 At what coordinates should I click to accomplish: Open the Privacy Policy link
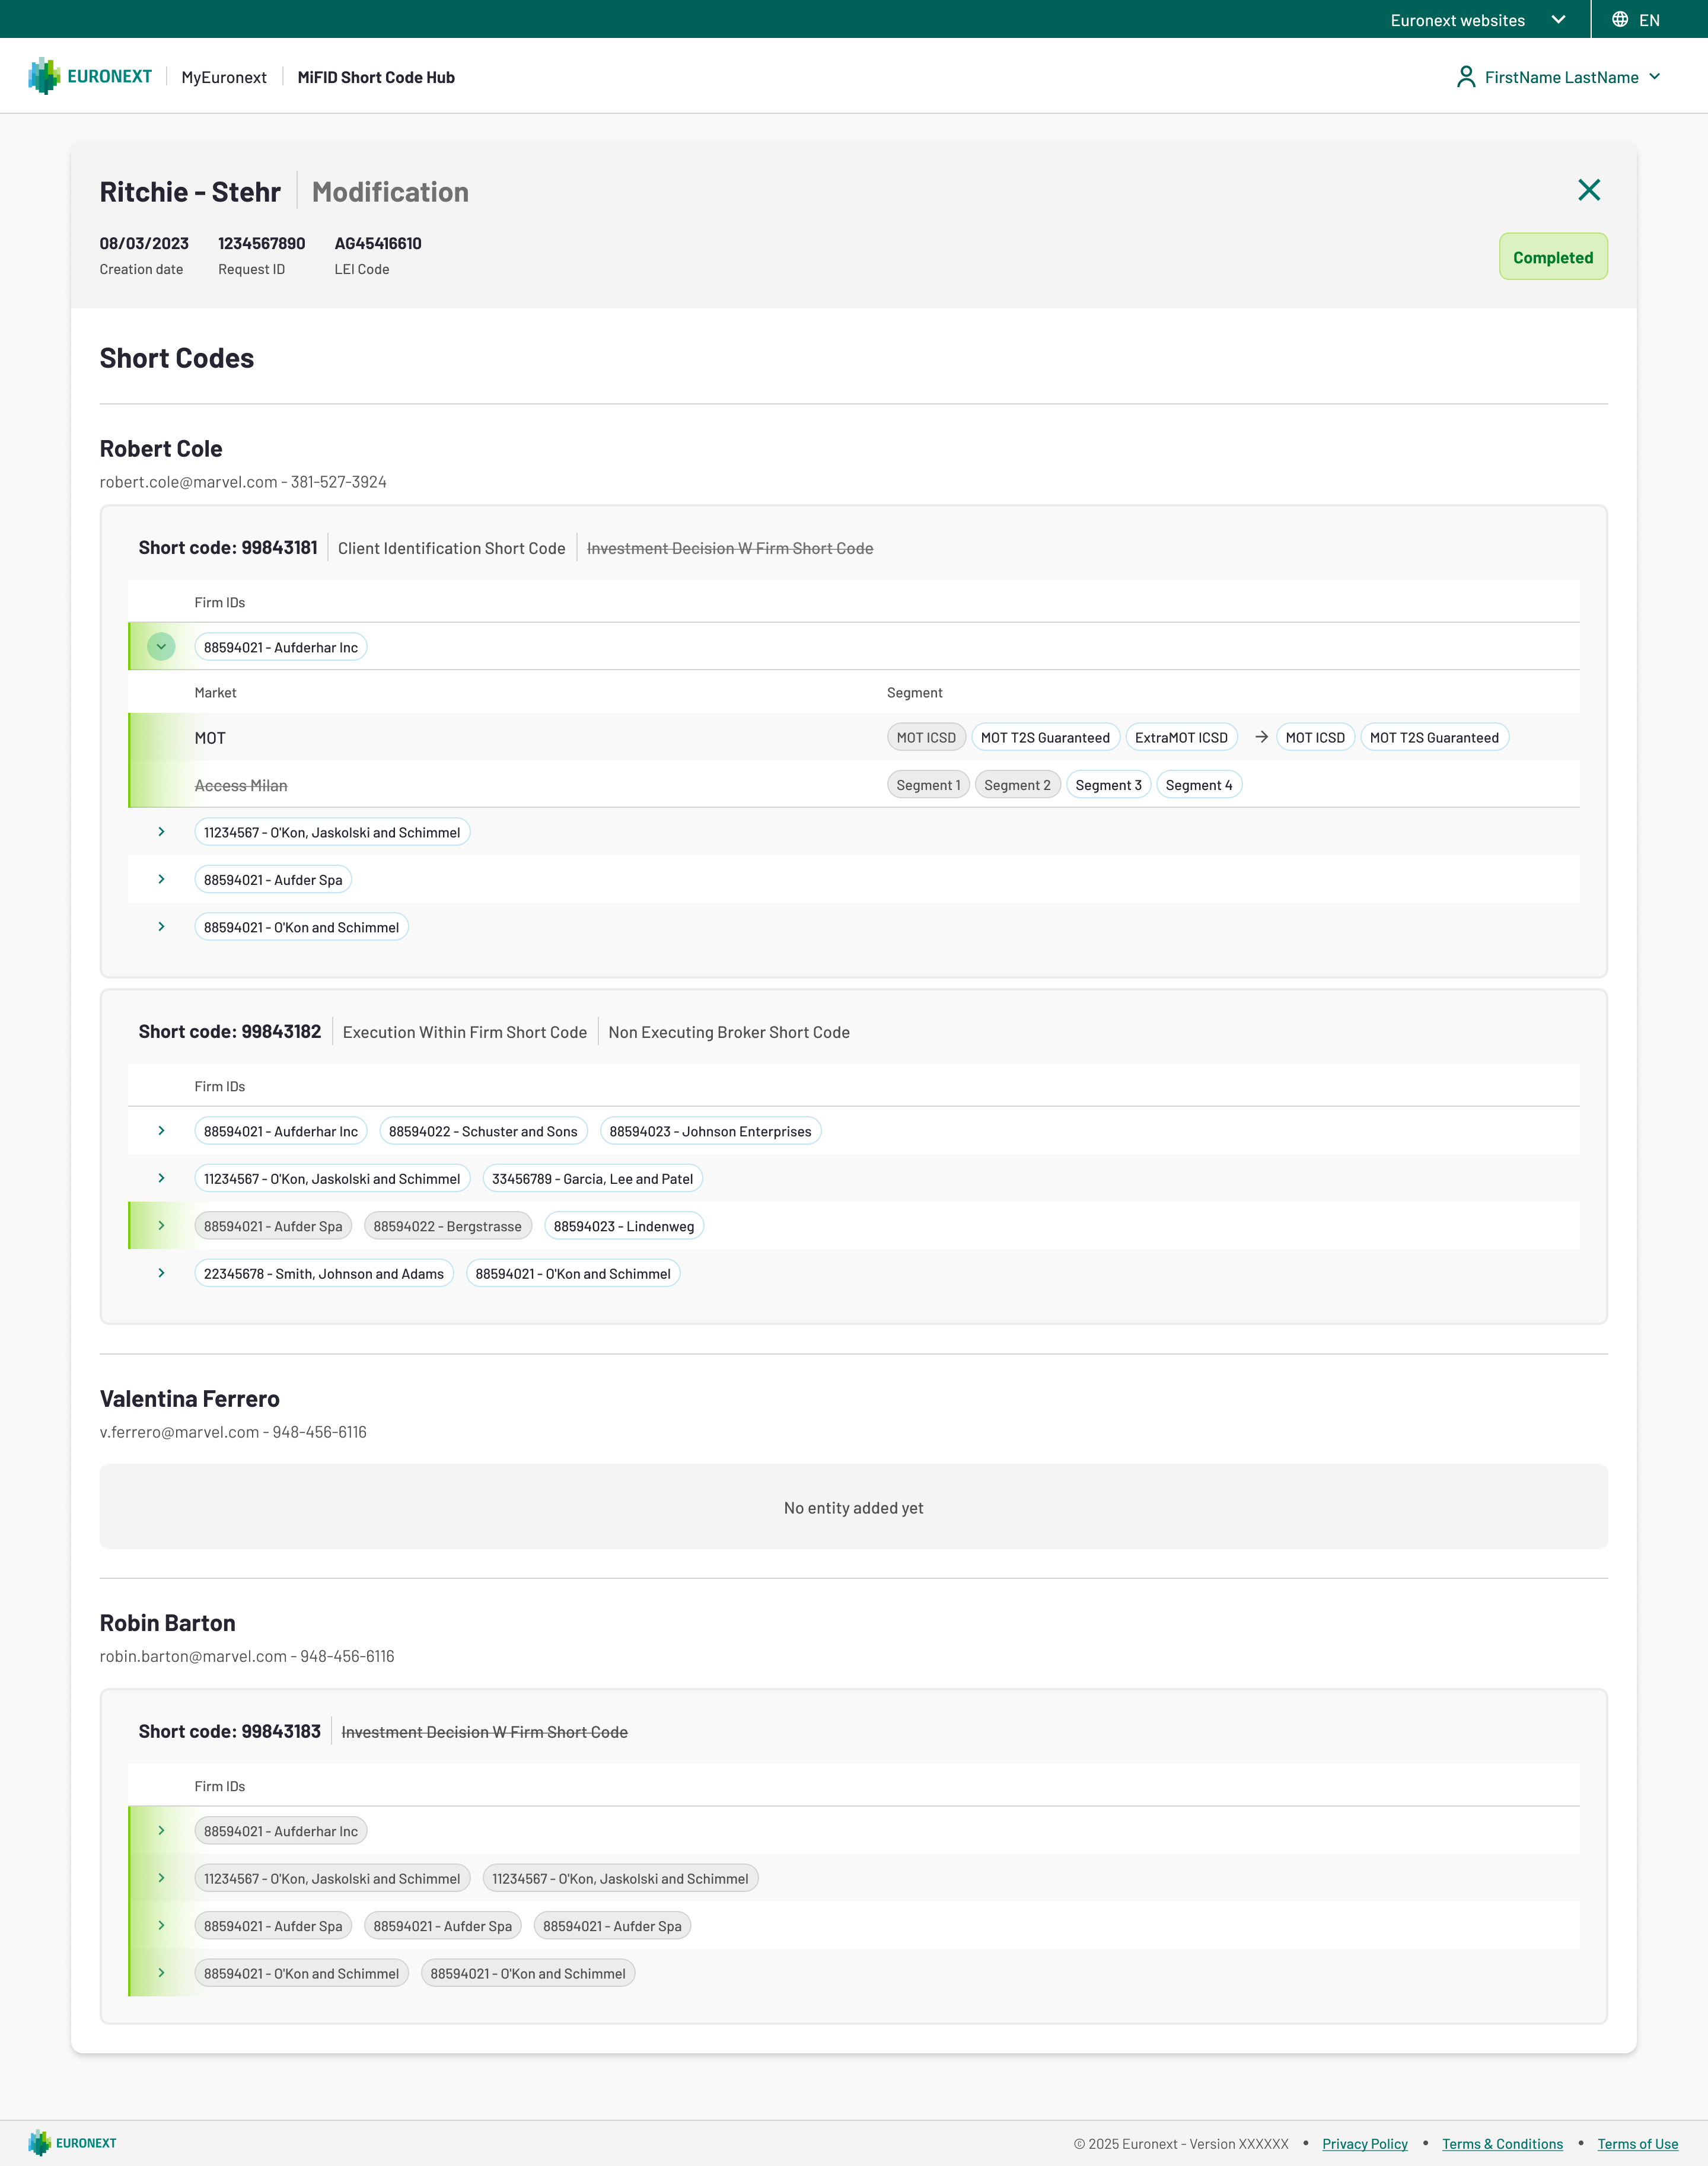[1364, 2144]
